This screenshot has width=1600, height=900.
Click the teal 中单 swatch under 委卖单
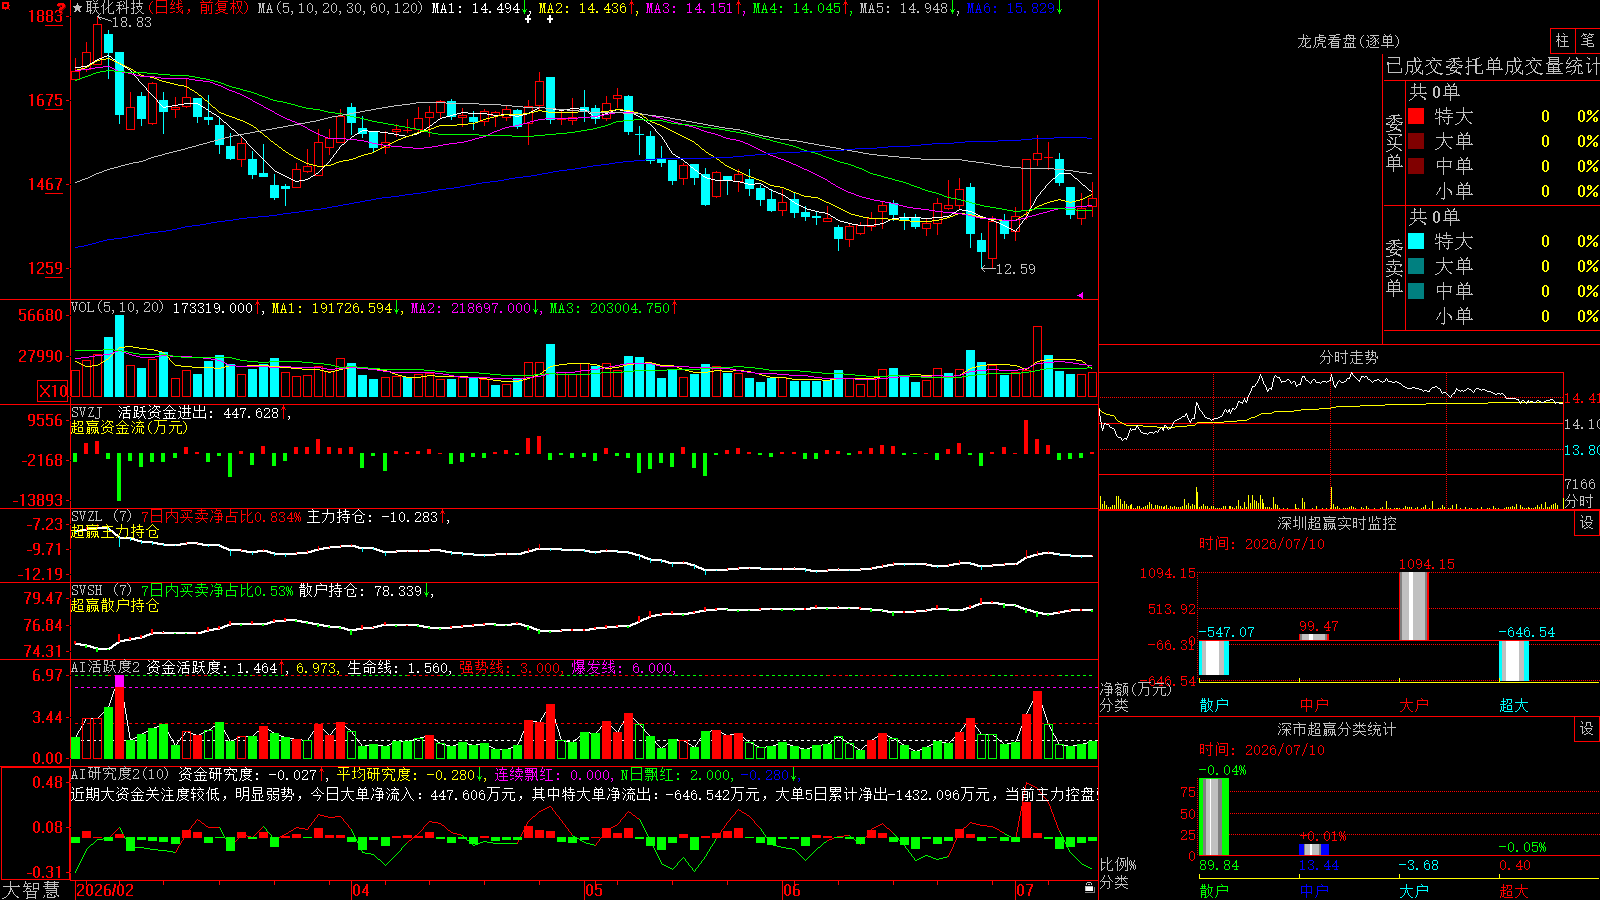[x=1416, y=291]
